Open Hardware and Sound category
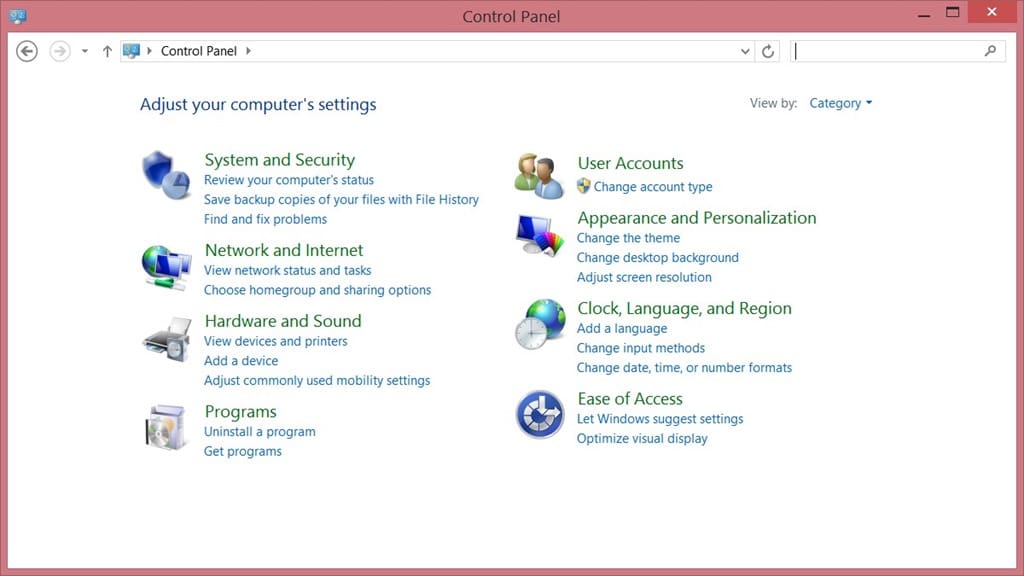 tap(283, 321)
